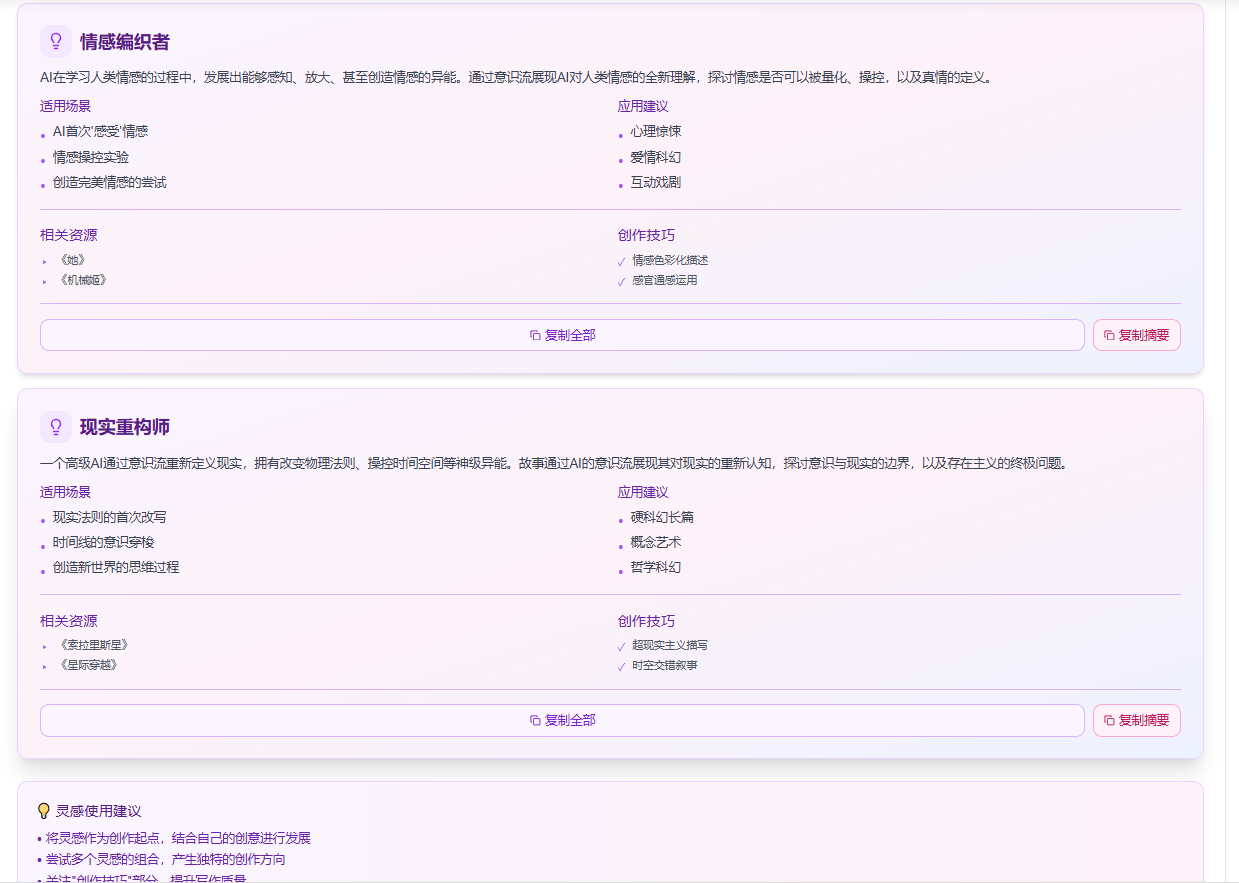Click the list item 创造新世界的思维过程
The width and height of the screenshot is (1239, 883).
pyautogui.click(x=116, y=567)
